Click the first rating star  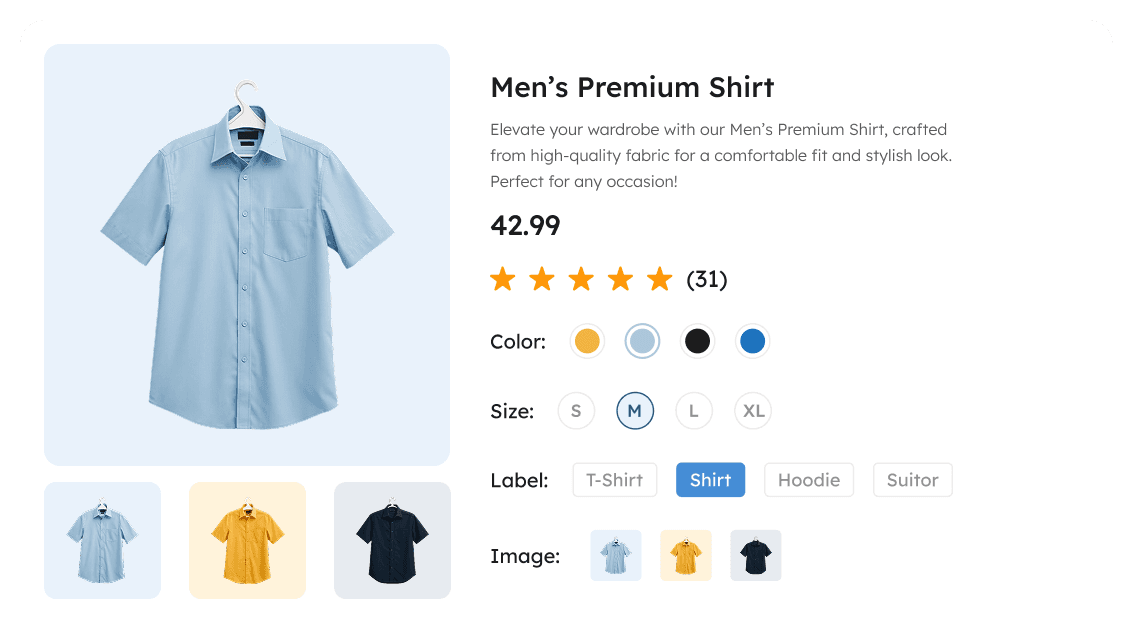[502, 279]
